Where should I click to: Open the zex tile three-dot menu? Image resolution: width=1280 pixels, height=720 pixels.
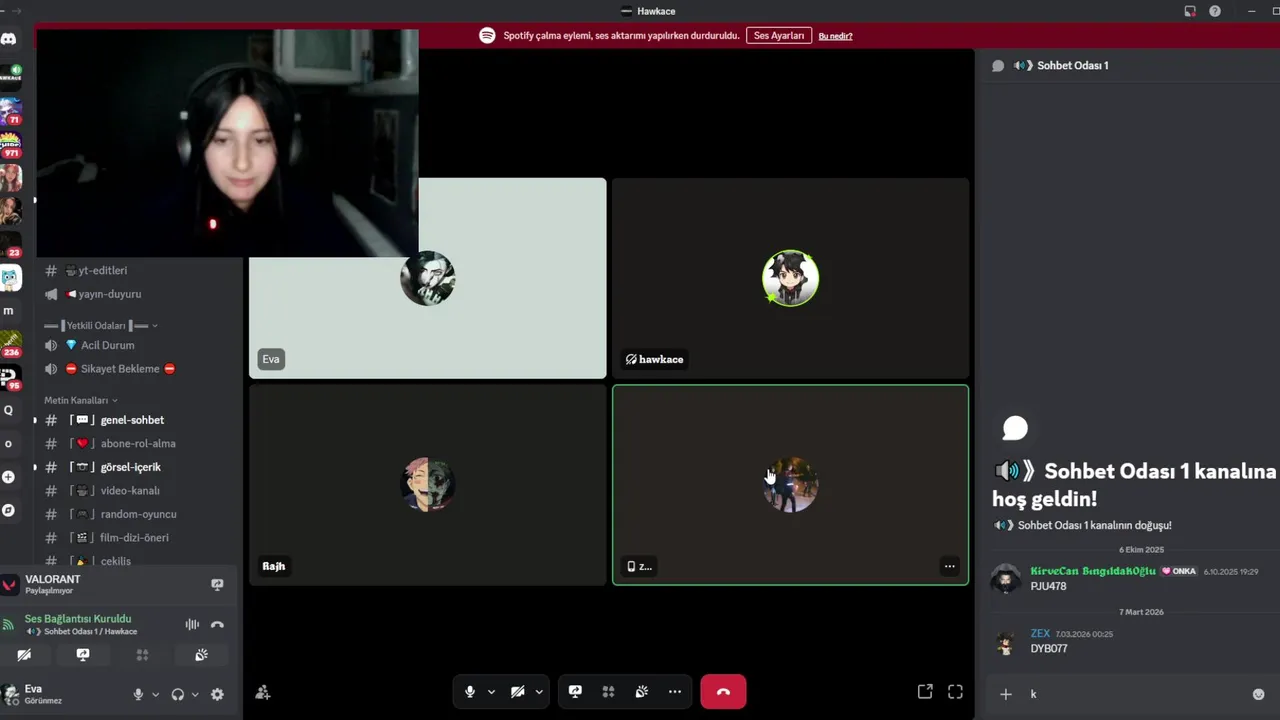949,566
